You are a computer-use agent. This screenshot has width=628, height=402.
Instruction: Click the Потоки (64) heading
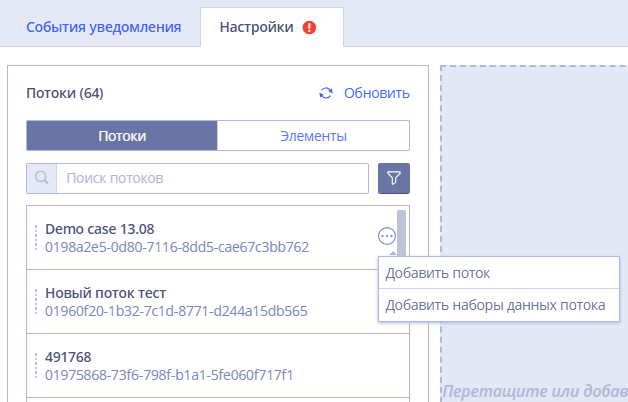tap(65, 93)
